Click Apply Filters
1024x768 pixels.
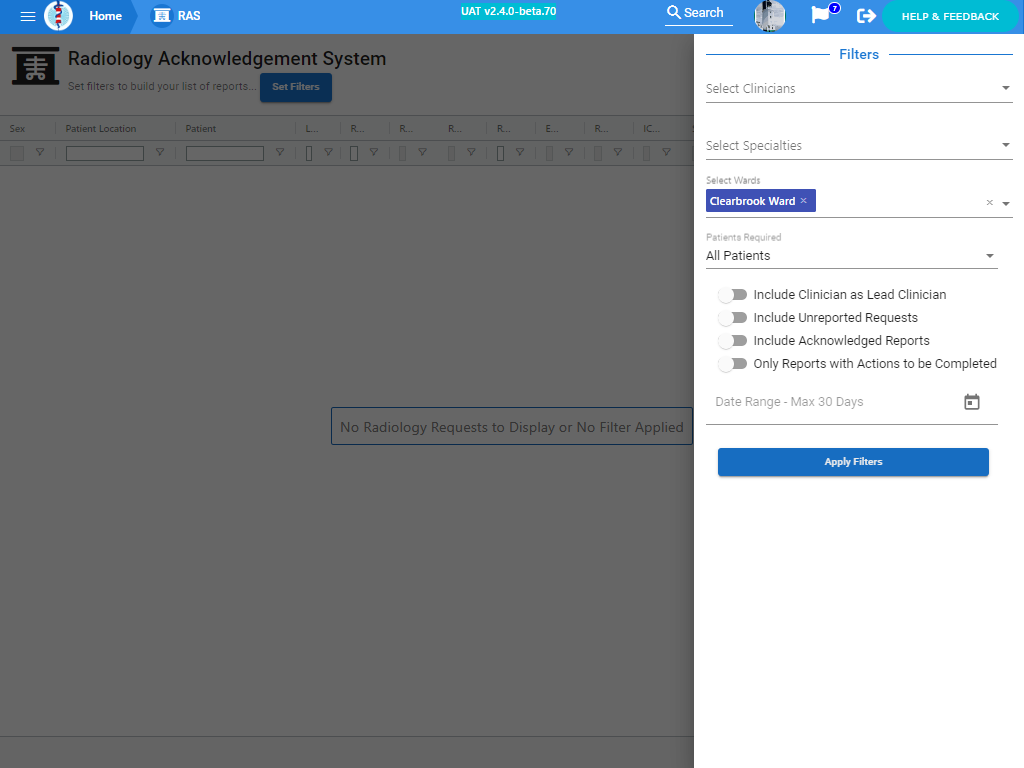853,462
